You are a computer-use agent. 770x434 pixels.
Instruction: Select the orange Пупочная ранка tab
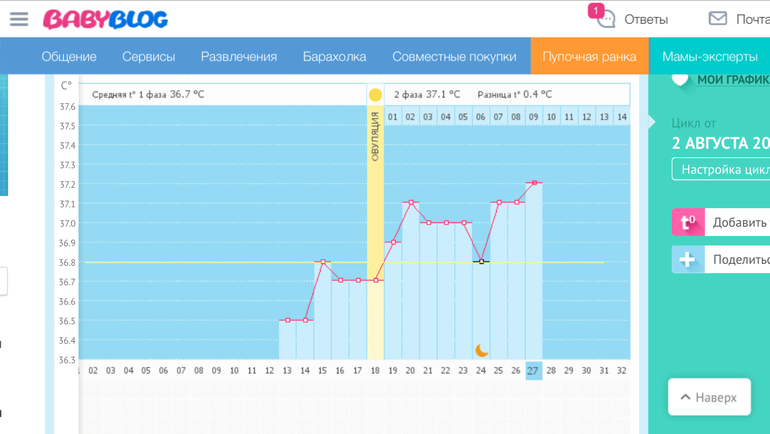point(589,56)
